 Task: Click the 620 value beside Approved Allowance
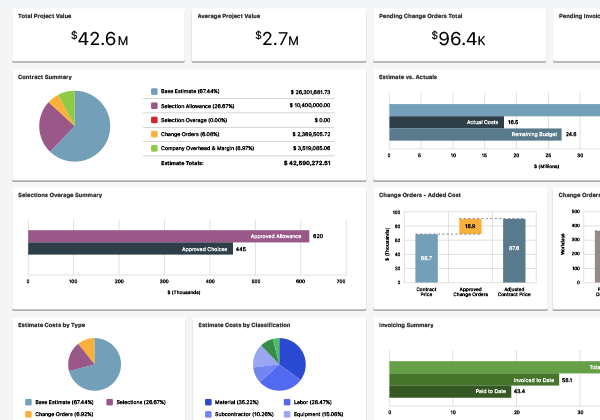tap(318, 236)
